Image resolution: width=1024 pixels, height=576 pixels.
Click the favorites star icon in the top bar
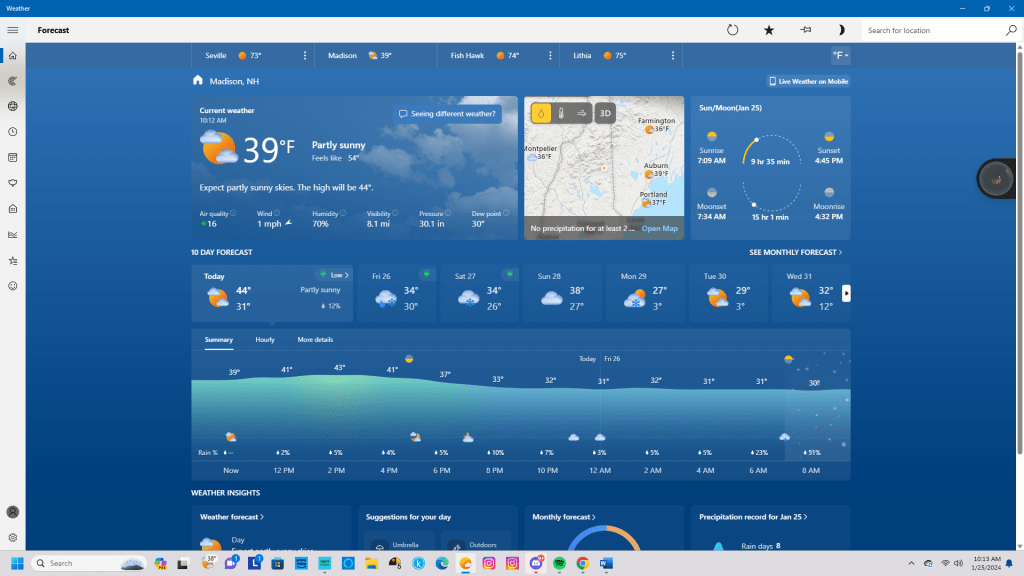coord(769,30)
